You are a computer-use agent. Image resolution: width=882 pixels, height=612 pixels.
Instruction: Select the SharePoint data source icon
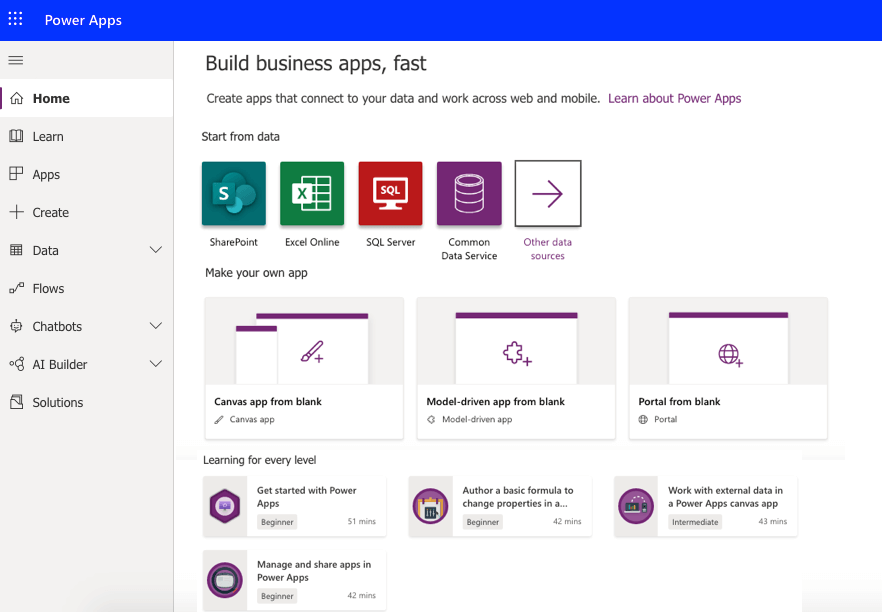pyautogui.click(x=233, y=193)
